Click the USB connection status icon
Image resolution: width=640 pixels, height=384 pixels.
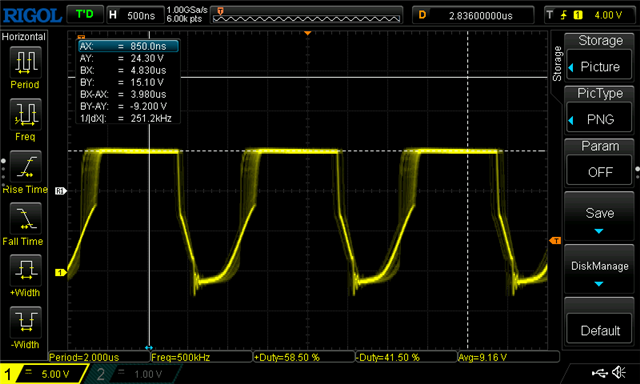(x=599, y=372)
